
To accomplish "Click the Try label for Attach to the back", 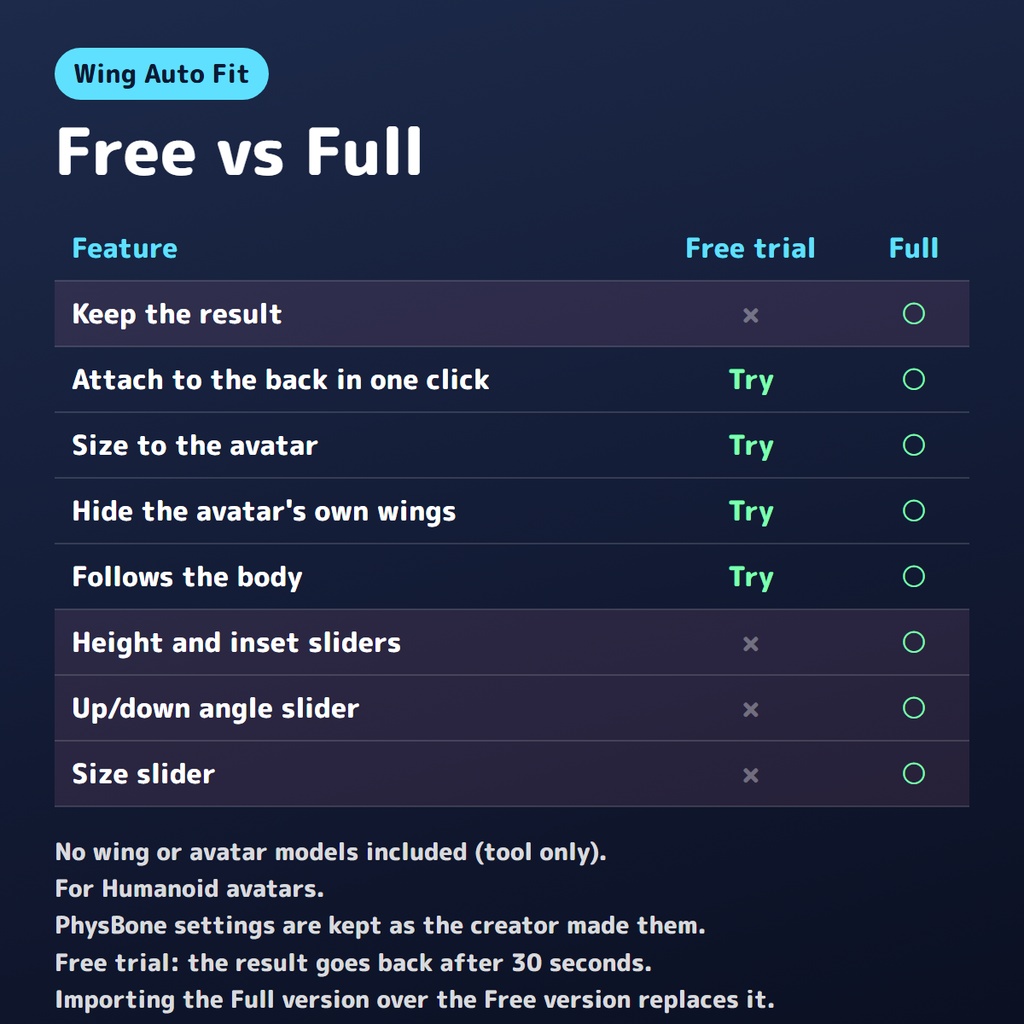I will tap(750, 380).
